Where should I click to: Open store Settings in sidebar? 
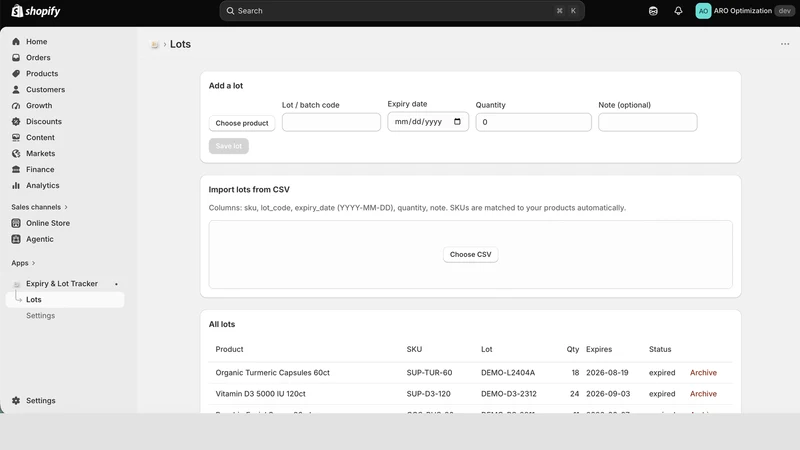(40, 401)
